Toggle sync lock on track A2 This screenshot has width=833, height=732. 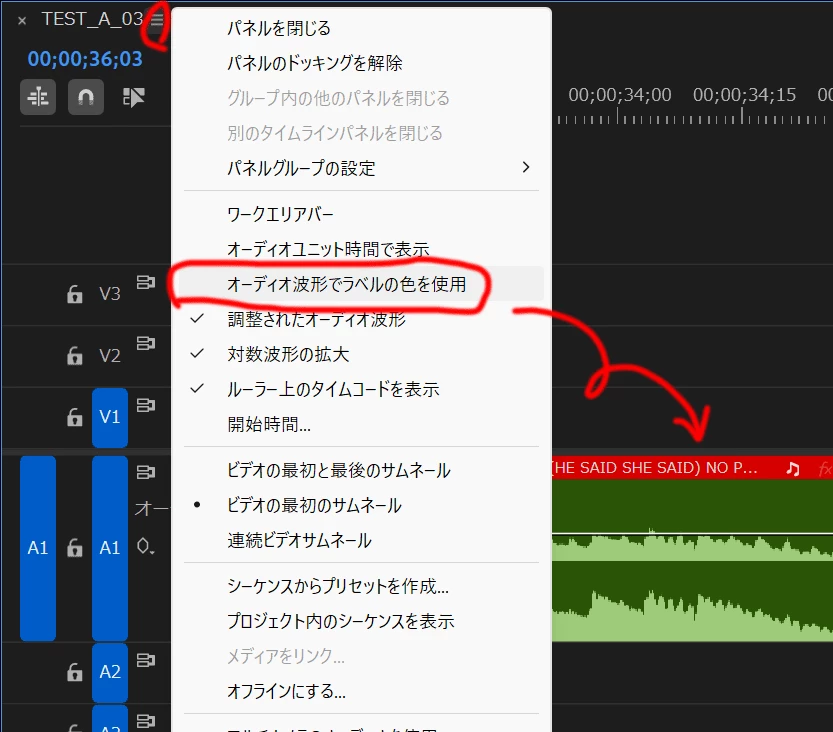[146, 660]
